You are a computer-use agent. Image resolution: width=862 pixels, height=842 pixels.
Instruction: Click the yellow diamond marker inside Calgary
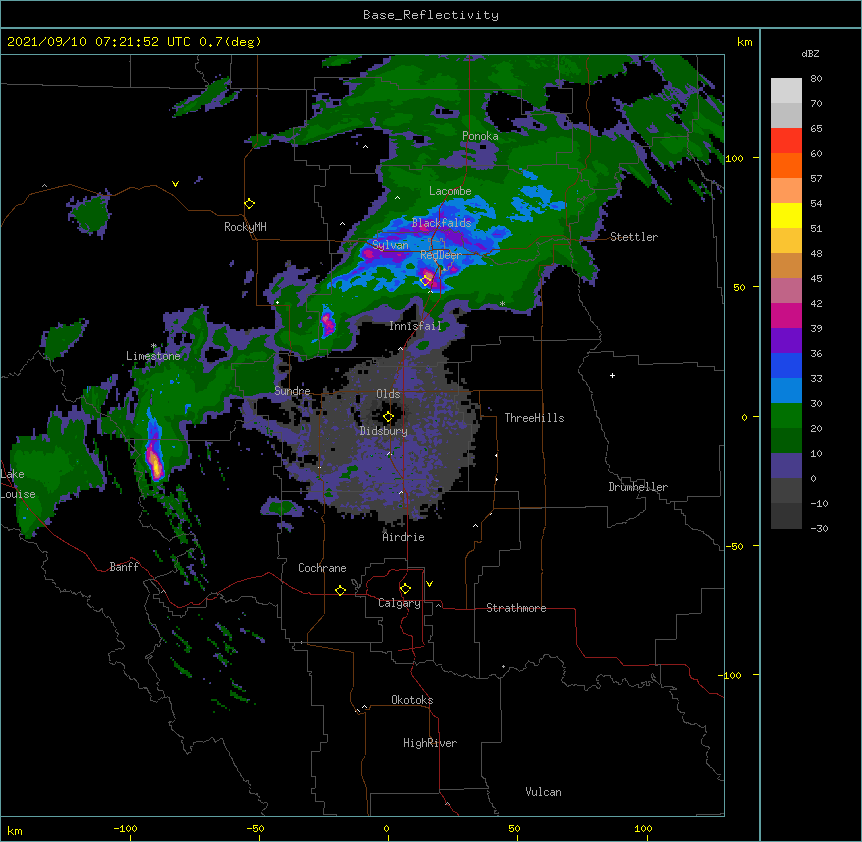tap(405, 589)
